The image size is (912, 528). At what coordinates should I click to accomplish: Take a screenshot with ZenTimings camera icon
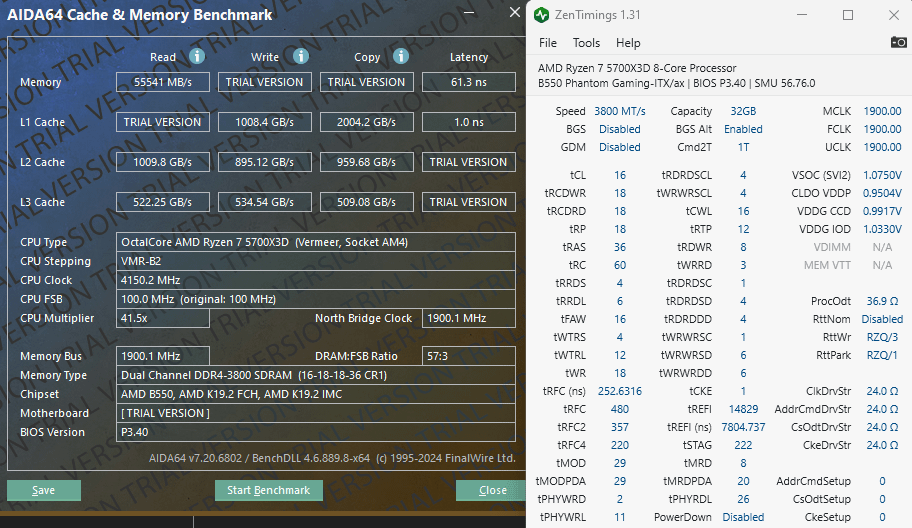898,42
